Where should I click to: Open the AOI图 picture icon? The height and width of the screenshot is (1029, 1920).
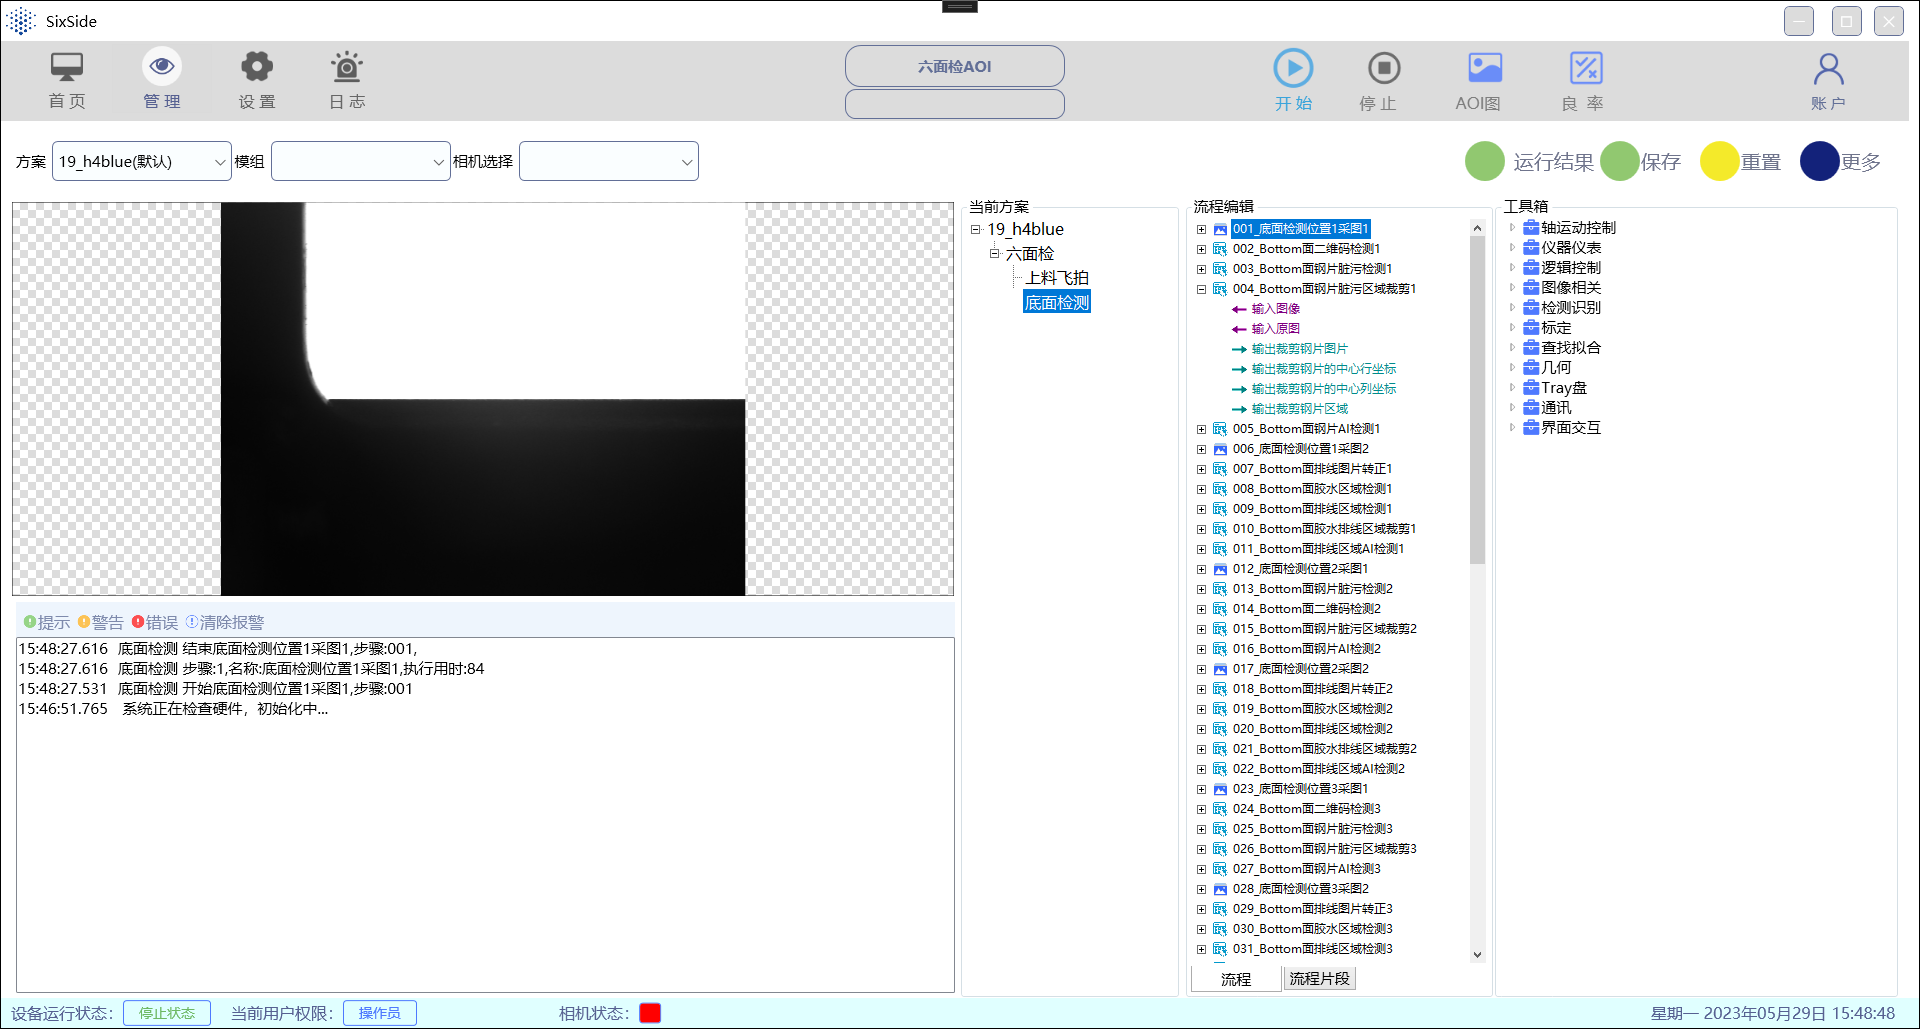click(1485, 68)
